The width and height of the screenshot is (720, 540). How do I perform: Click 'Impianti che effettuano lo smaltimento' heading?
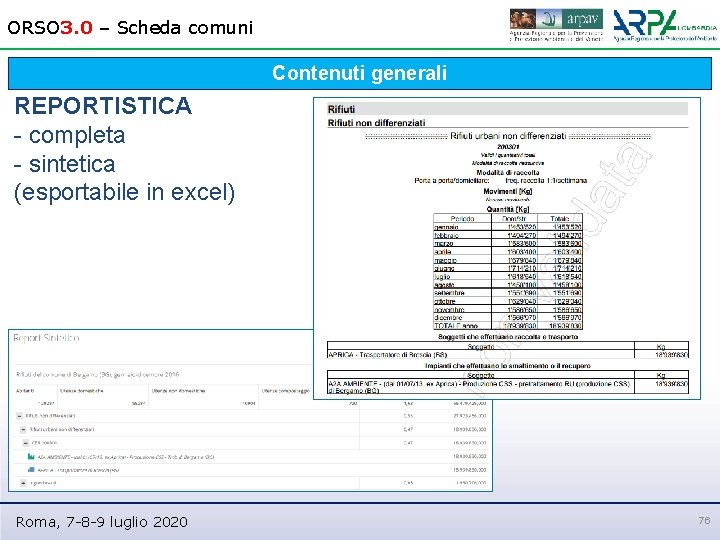508,366
